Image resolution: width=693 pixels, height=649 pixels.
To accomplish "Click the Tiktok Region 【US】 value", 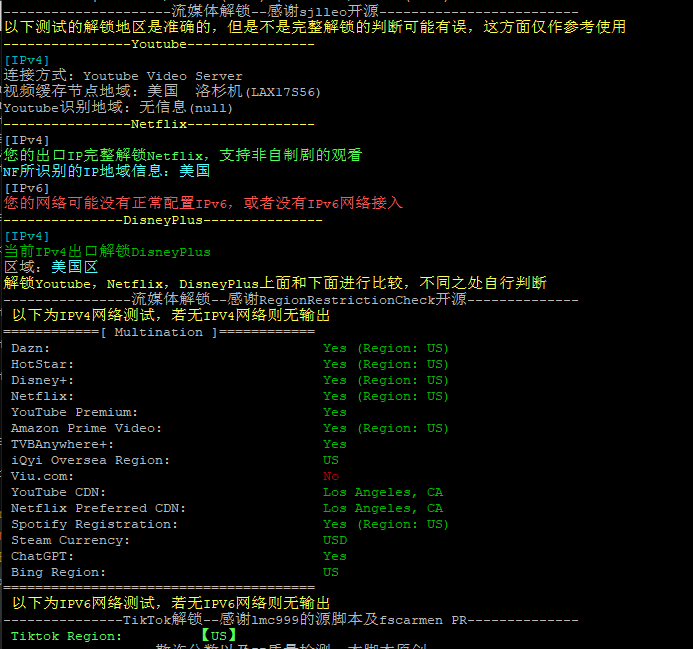I will point(219,636).
